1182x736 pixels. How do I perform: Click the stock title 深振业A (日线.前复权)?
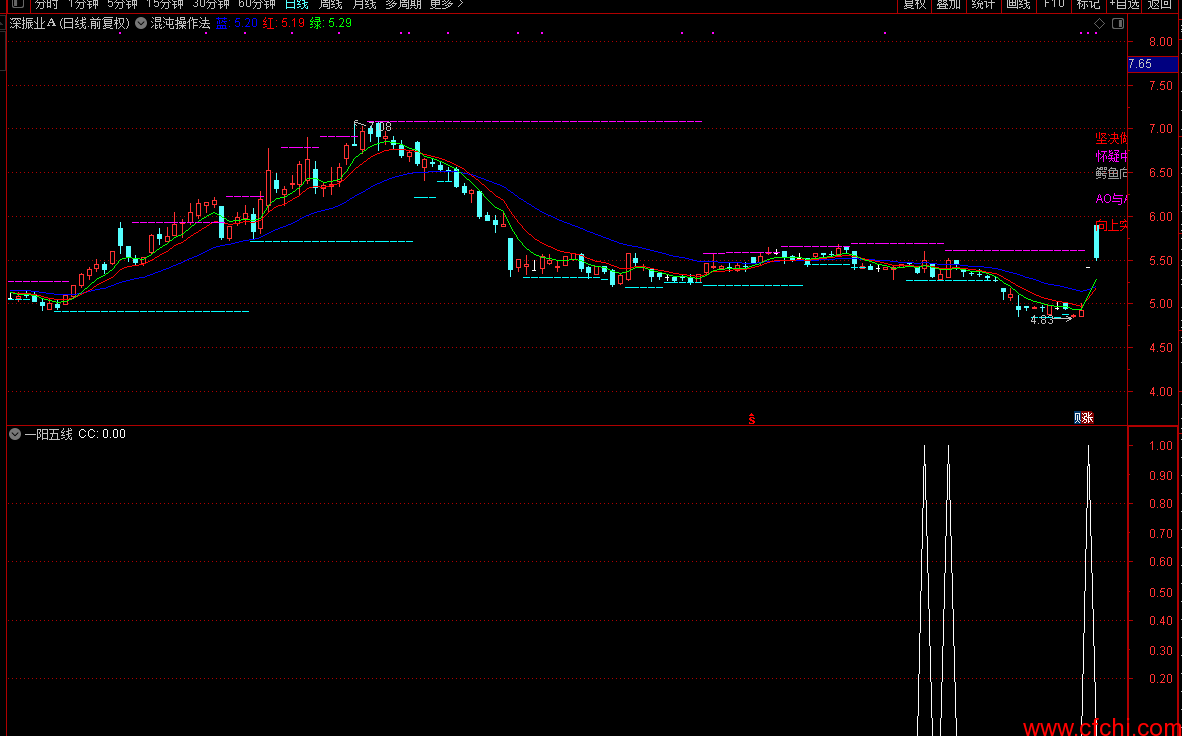tap(69, 23)
